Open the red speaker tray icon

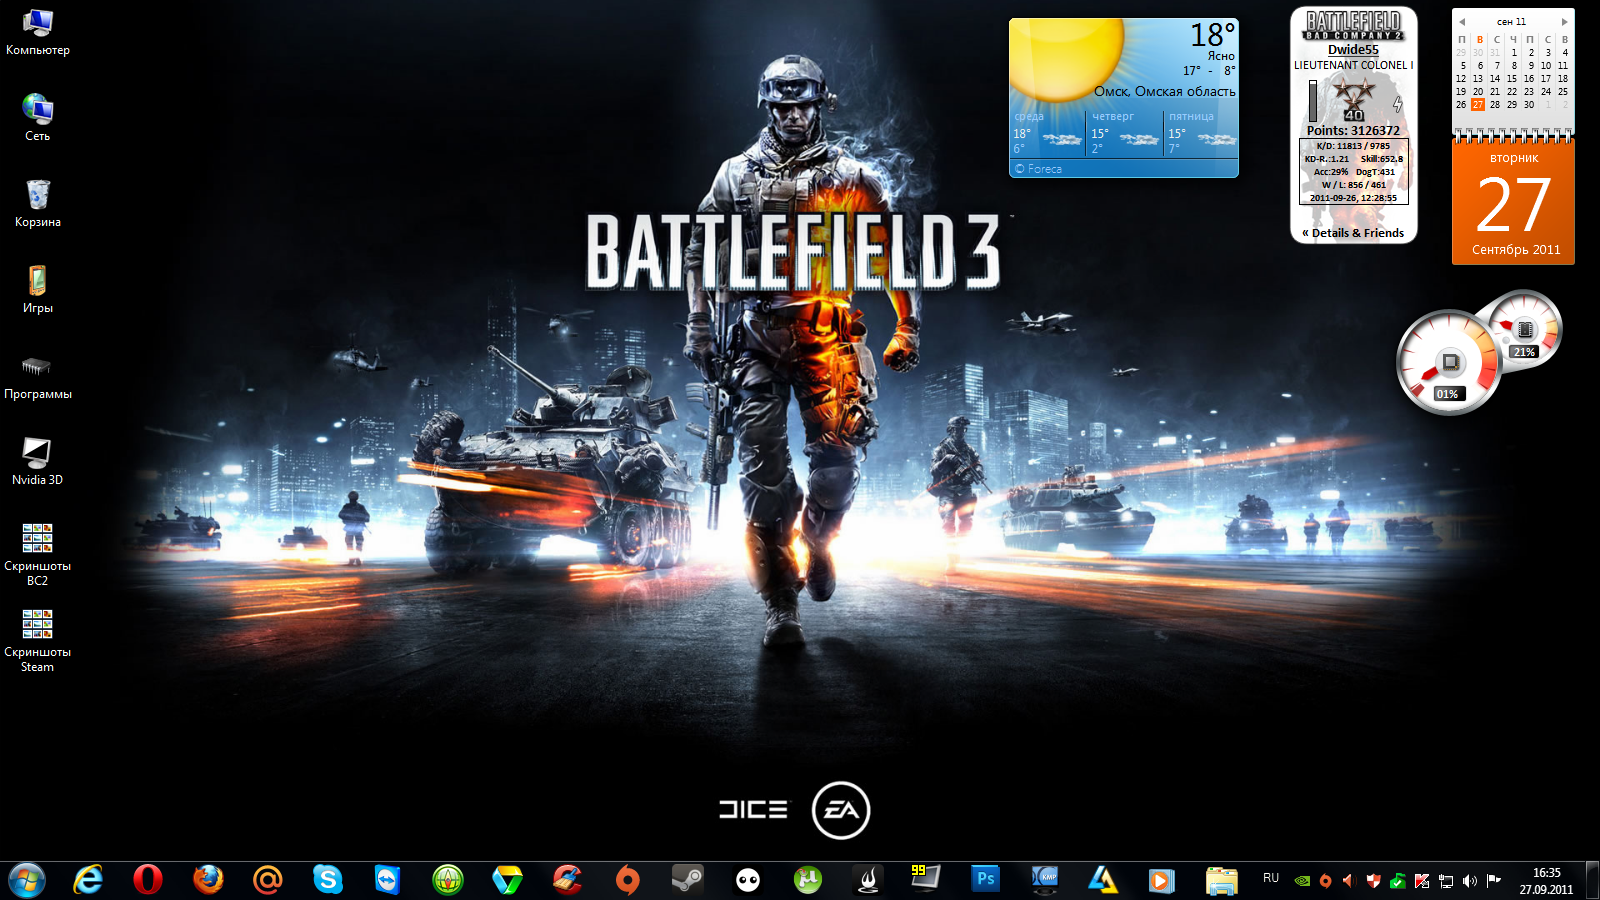[1349, 881]
